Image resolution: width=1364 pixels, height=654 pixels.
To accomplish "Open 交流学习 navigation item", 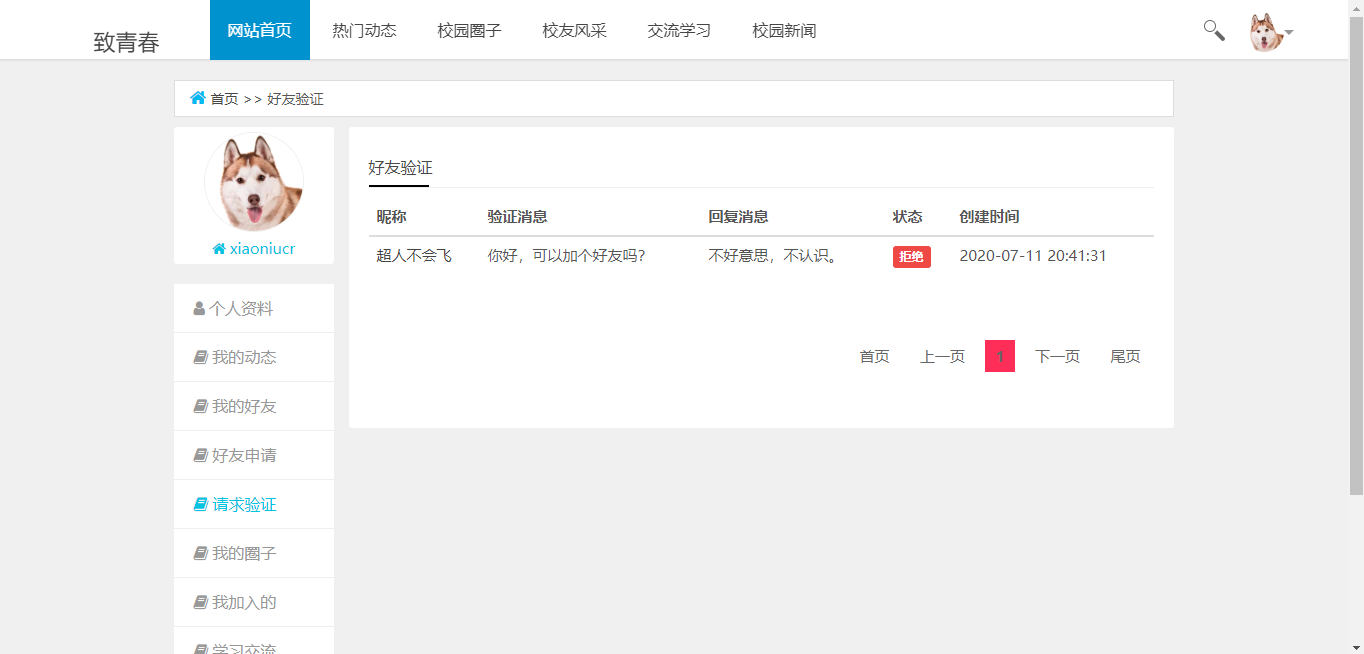I will 679,30.
